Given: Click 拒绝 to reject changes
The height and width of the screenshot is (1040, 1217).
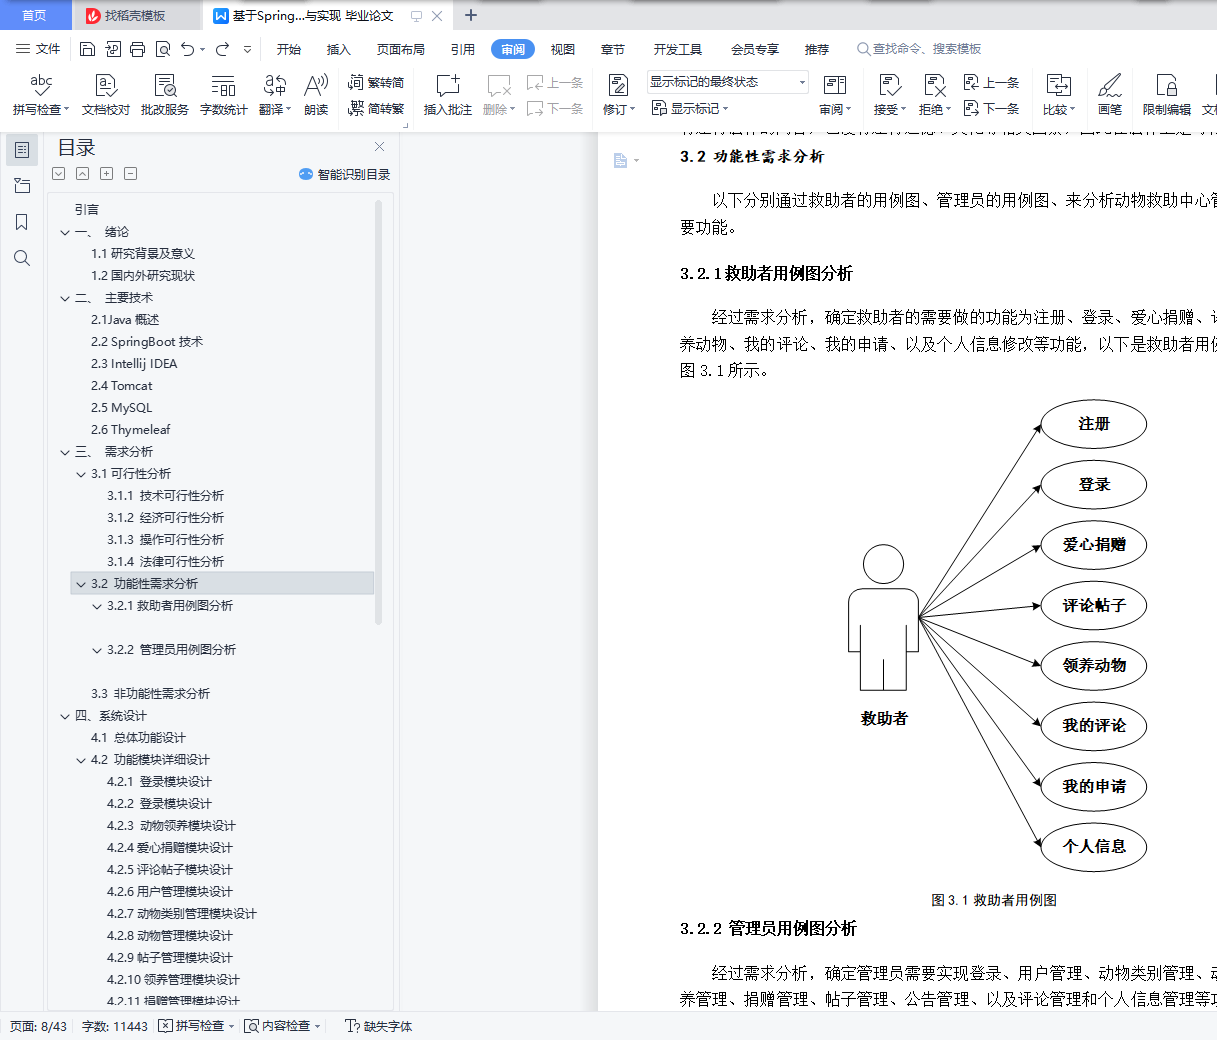Looking at the screenshot, I should [935, 95].
